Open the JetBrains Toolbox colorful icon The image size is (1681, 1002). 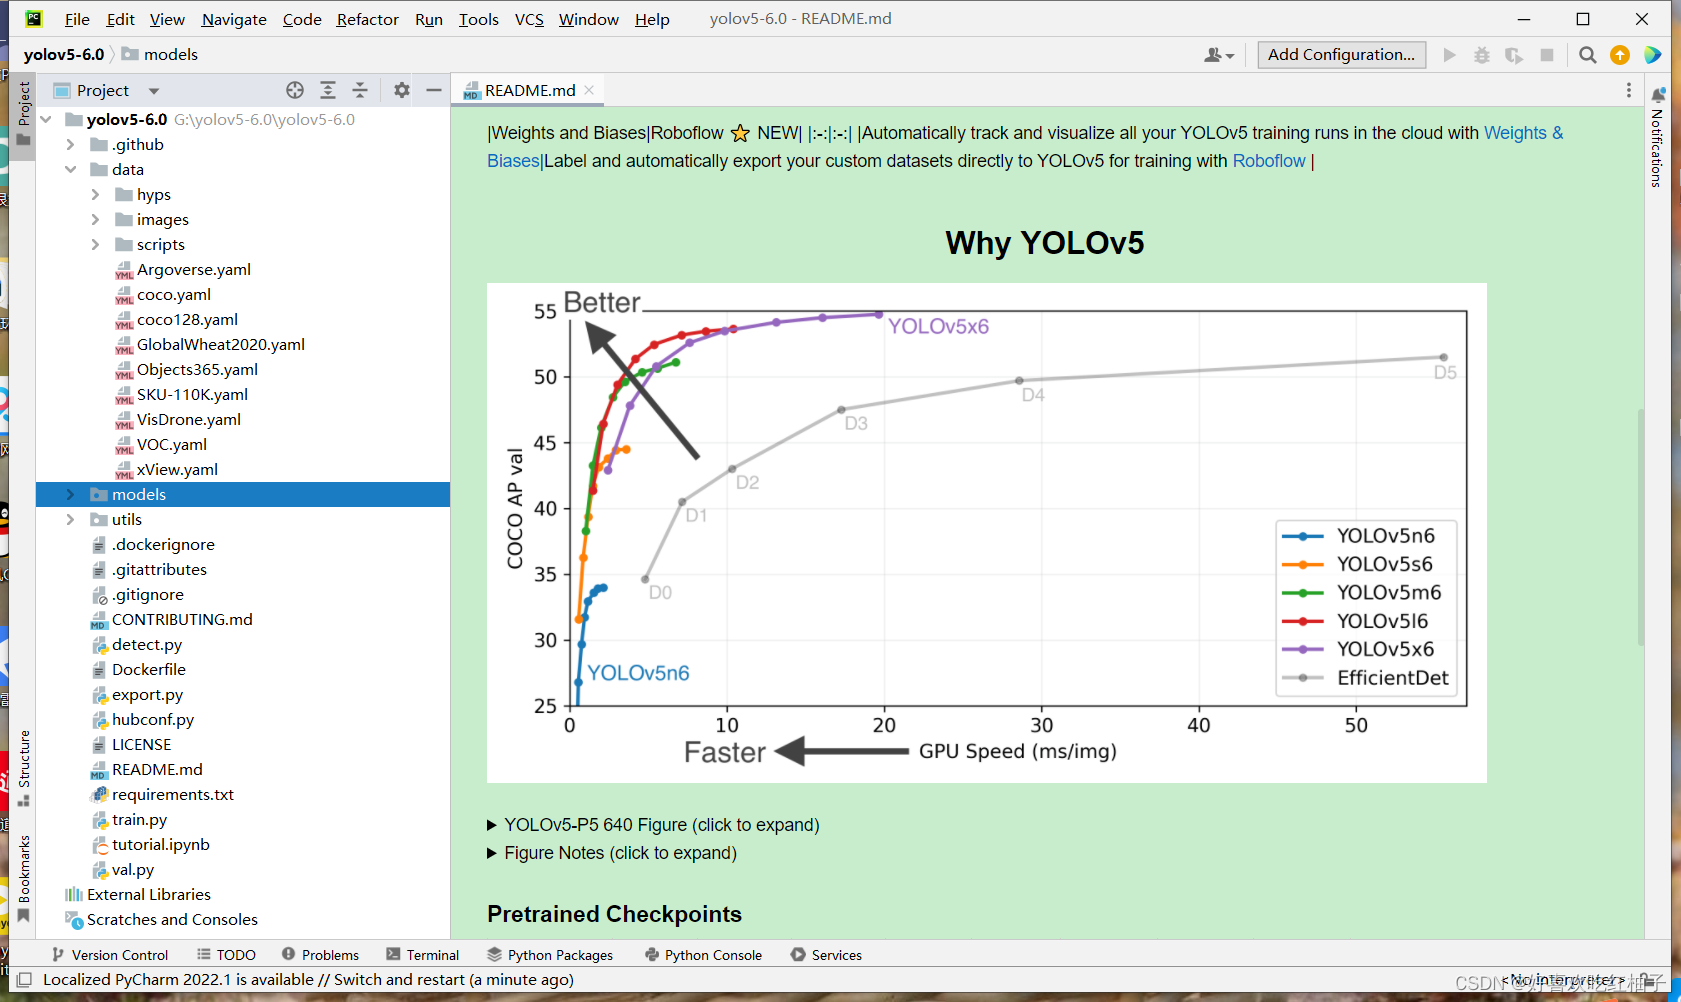click(1653, 55)
